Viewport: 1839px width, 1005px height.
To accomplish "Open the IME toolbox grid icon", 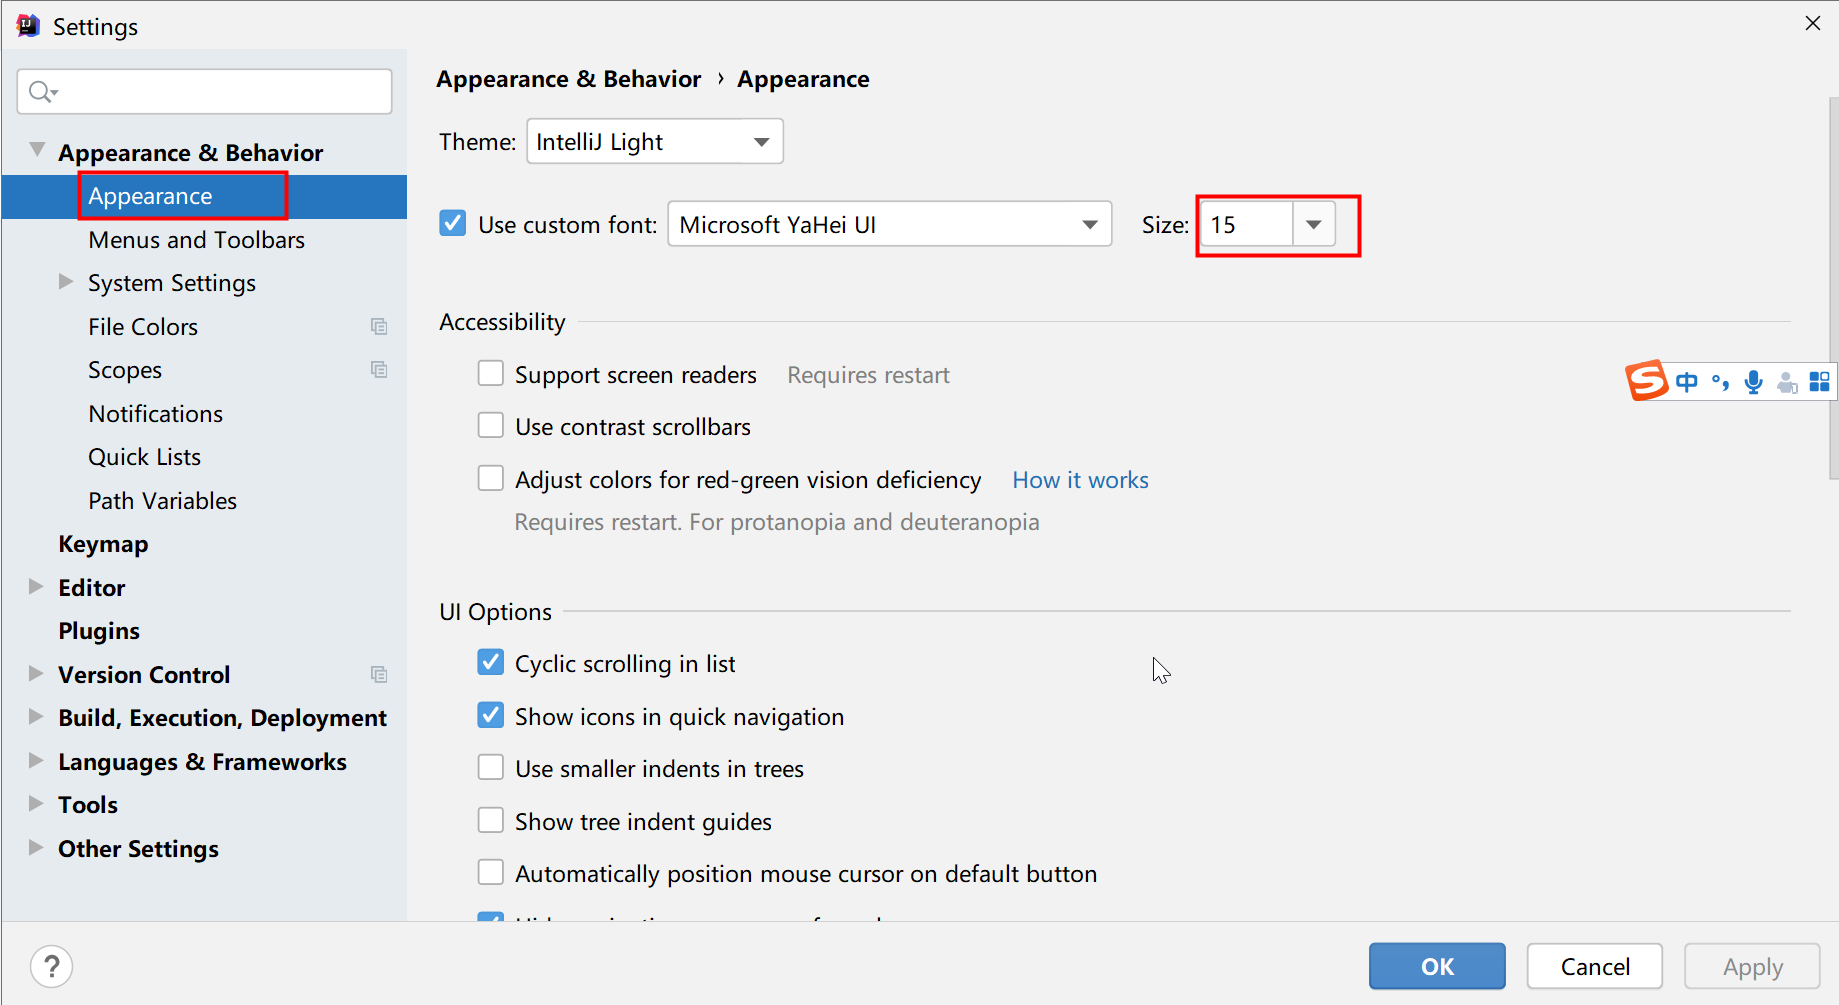I will (1820, 382).
